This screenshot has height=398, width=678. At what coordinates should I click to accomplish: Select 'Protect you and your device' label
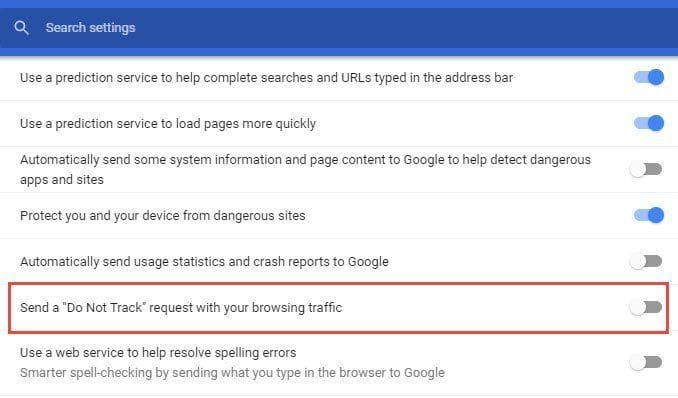163,215
